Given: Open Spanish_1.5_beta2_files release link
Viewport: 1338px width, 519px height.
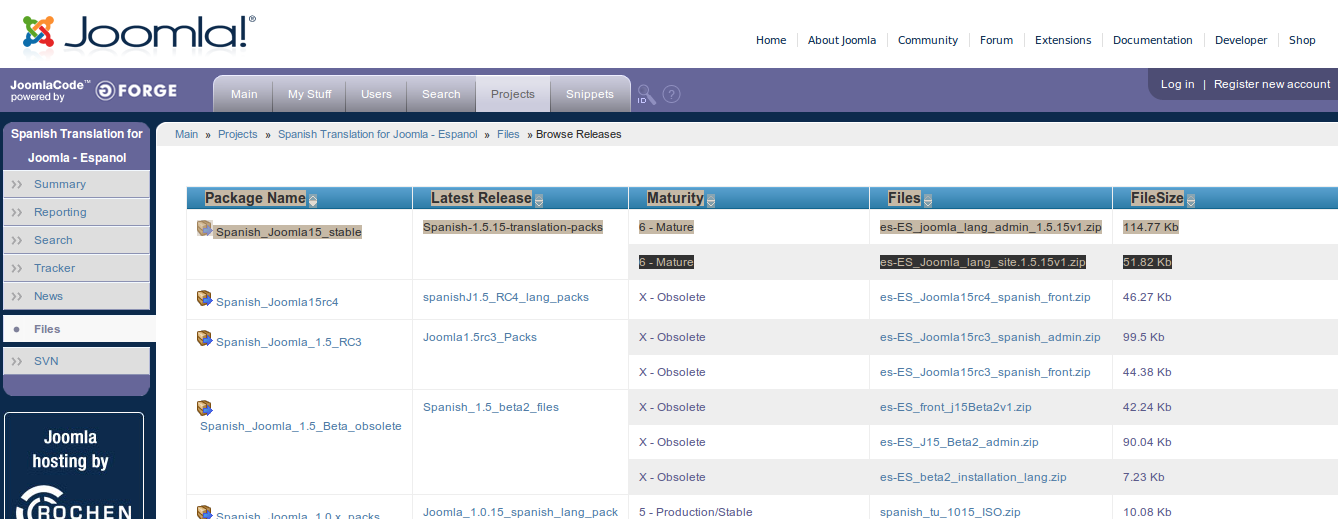Looking at the screenshot, I should click(x=491, y=407).
